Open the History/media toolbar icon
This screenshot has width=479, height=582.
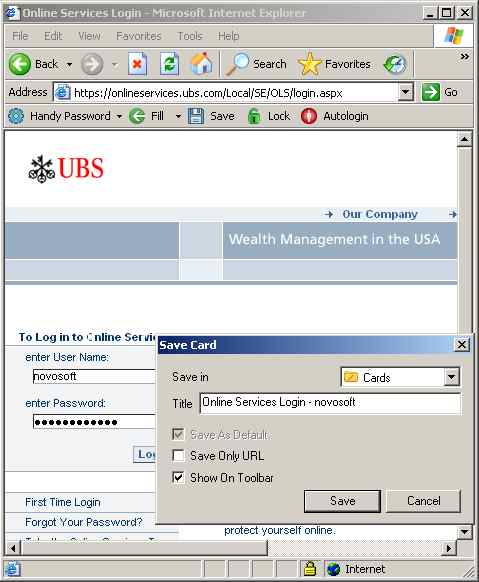pos(395,64)
